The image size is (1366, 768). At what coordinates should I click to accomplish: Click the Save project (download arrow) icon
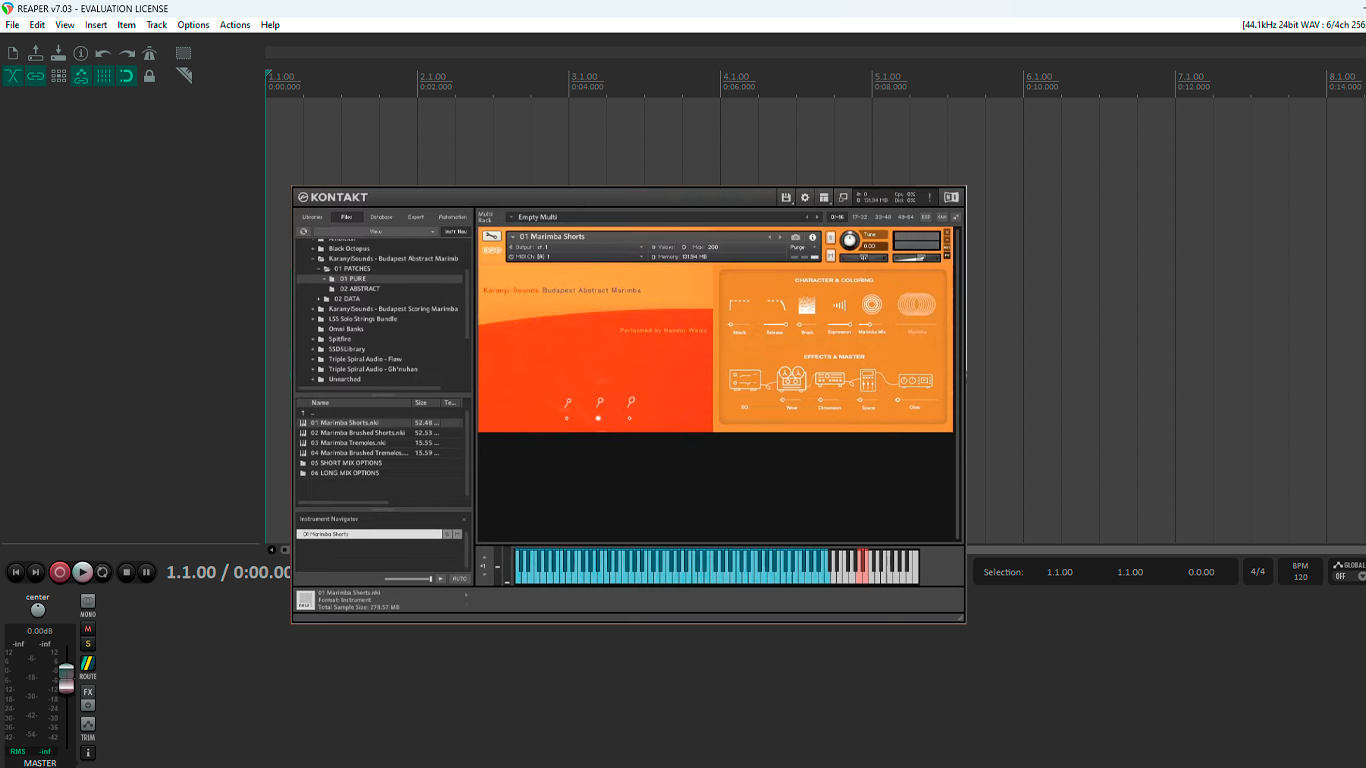pos(58,53)
